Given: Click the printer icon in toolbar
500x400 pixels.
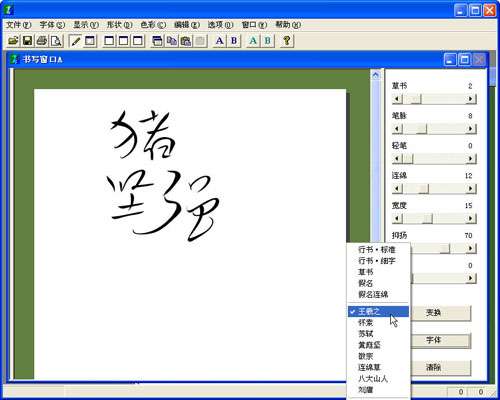Looking at the screenshot, I should pos(42,41).
